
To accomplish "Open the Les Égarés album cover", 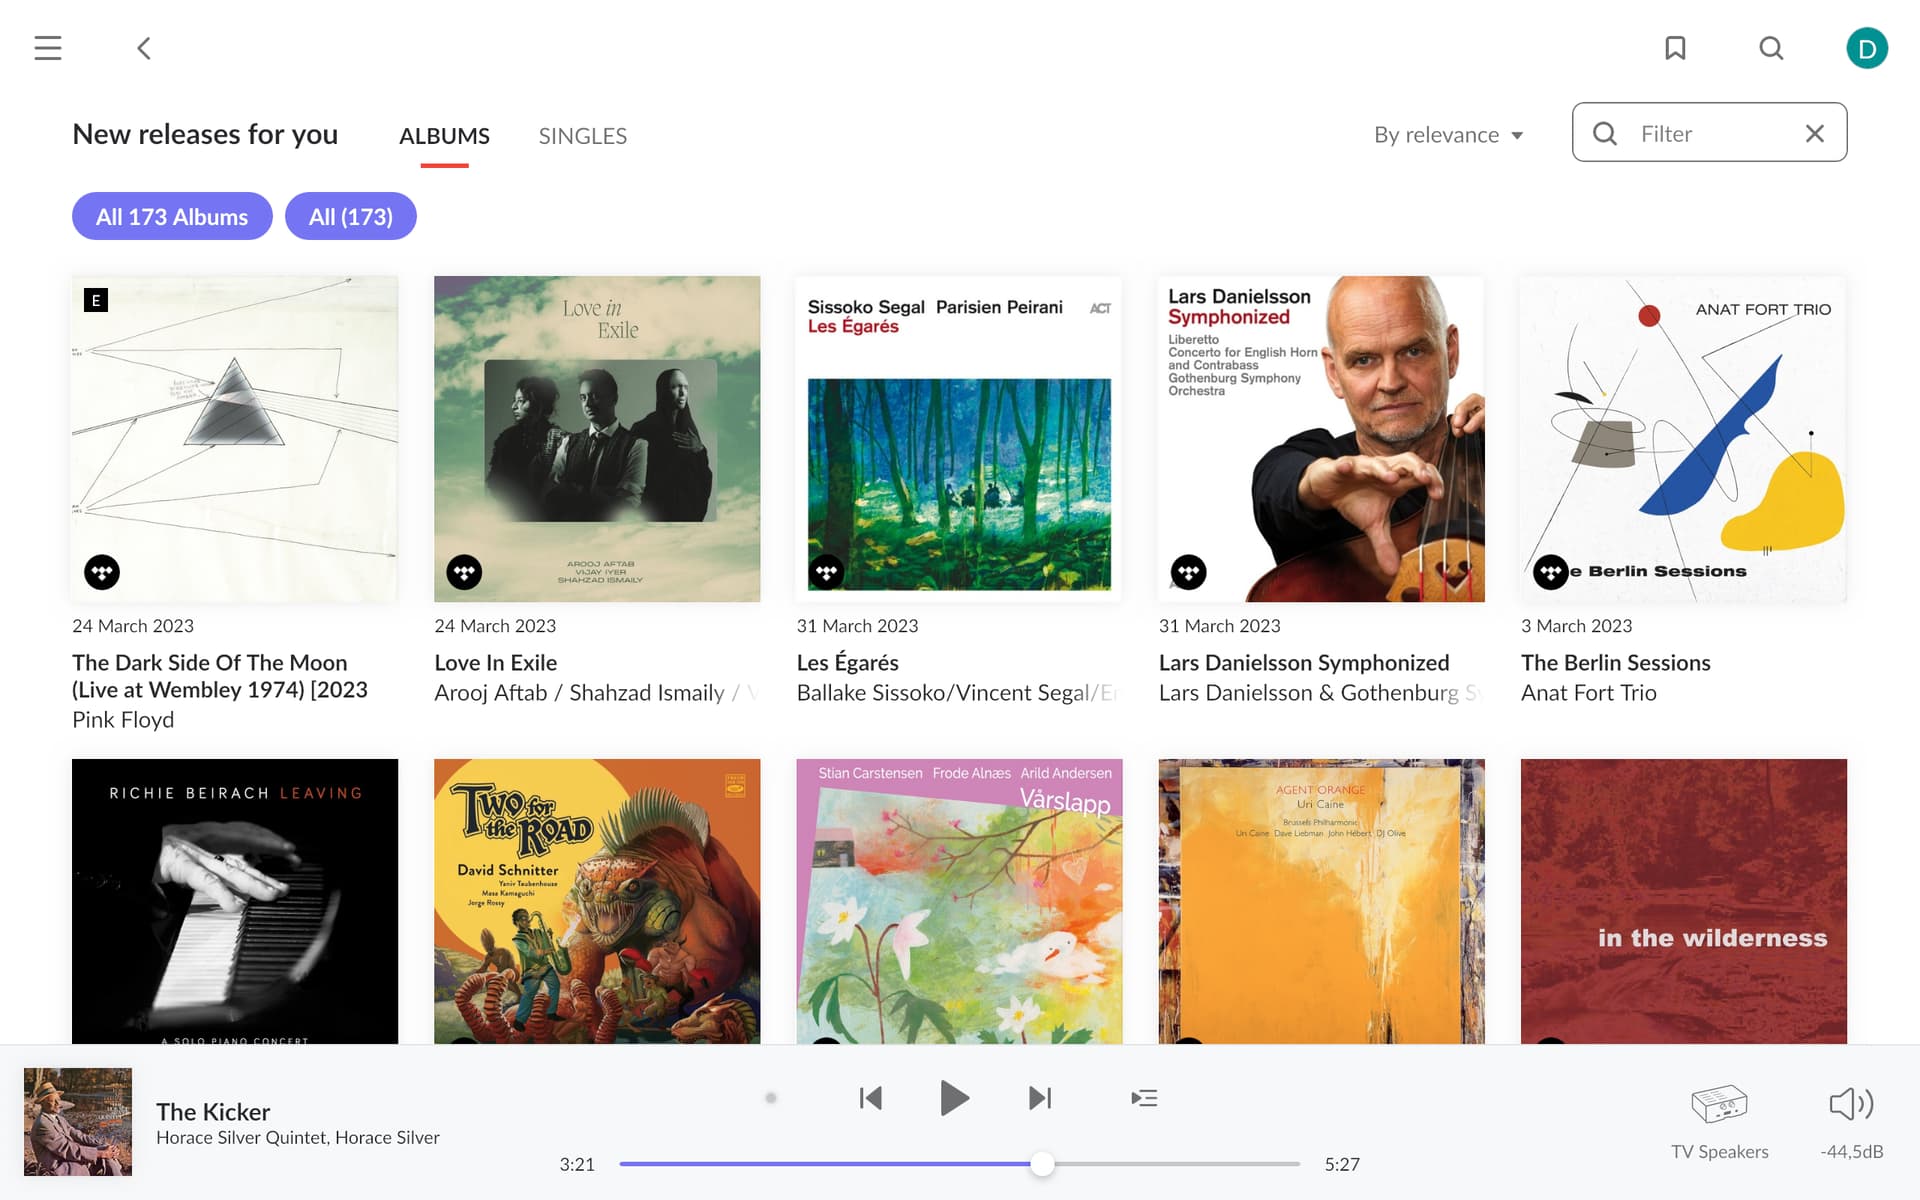I will coord(958,439).
